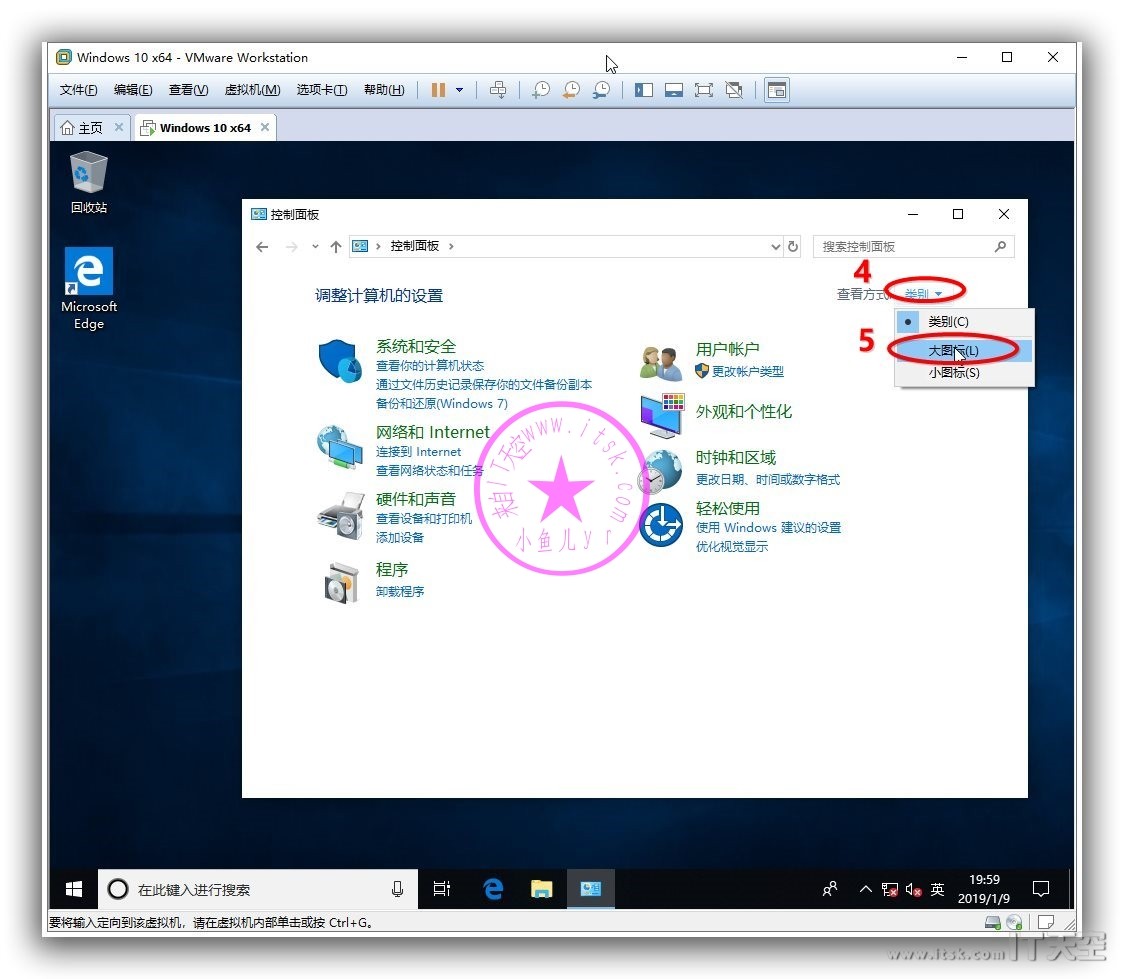This screenshot has width=1124, height=979.
Task: Refresh the 控制面板 window
Action: tap(793, 247)
